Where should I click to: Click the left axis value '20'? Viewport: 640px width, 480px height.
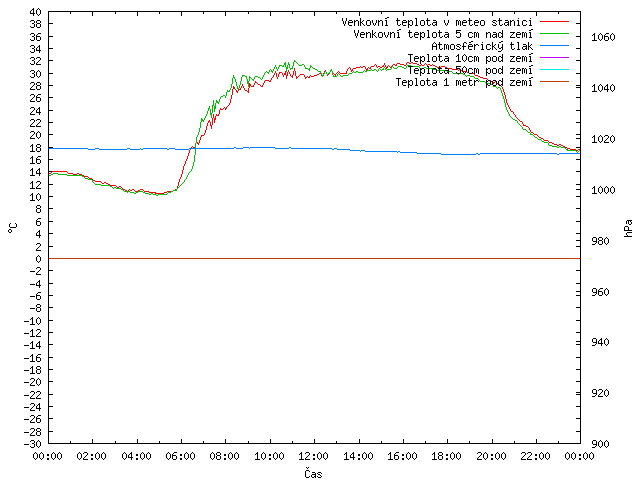click(36, 135)
